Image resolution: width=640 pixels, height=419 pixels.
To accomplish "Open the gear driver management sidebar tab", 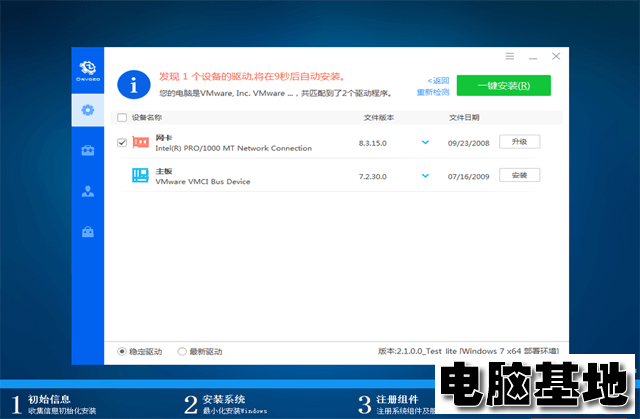I will 88,110.
